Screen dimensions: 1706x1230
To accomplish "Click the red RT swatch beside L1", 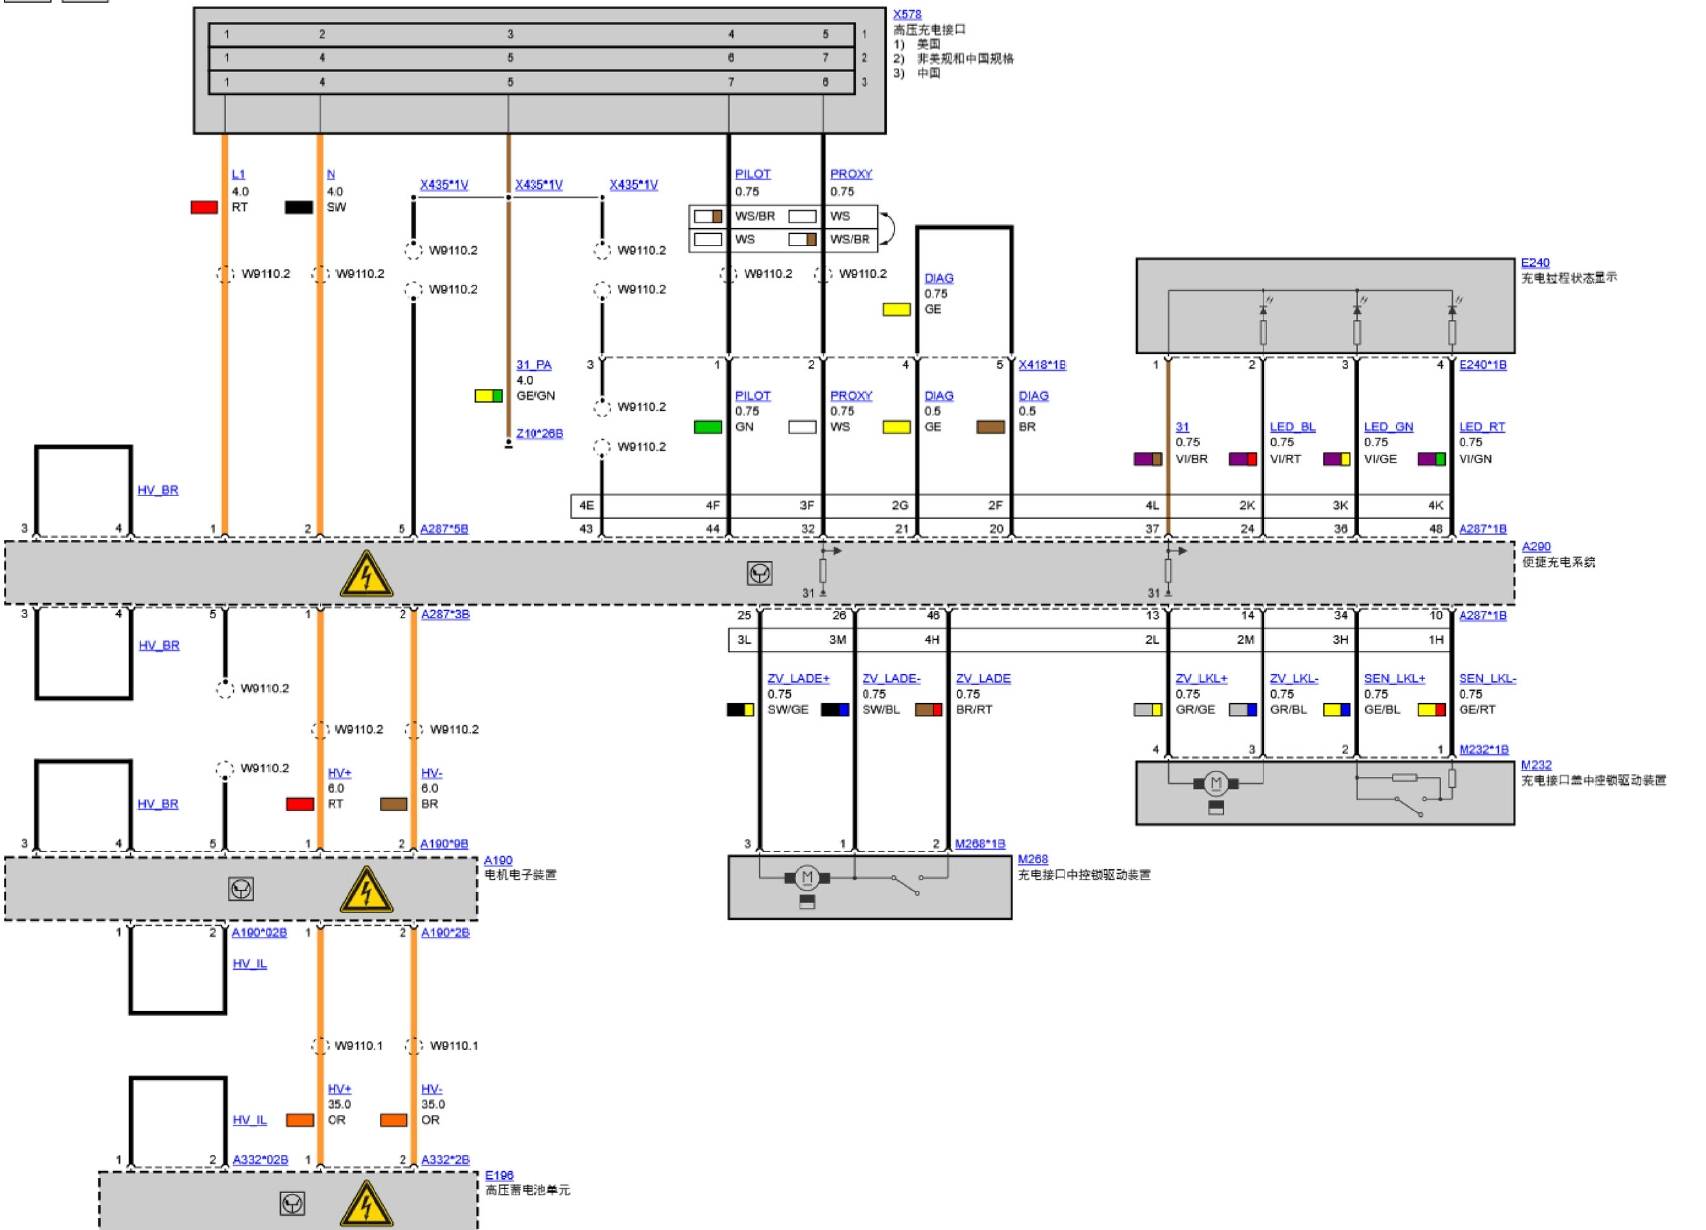I will tap(204, 207).
